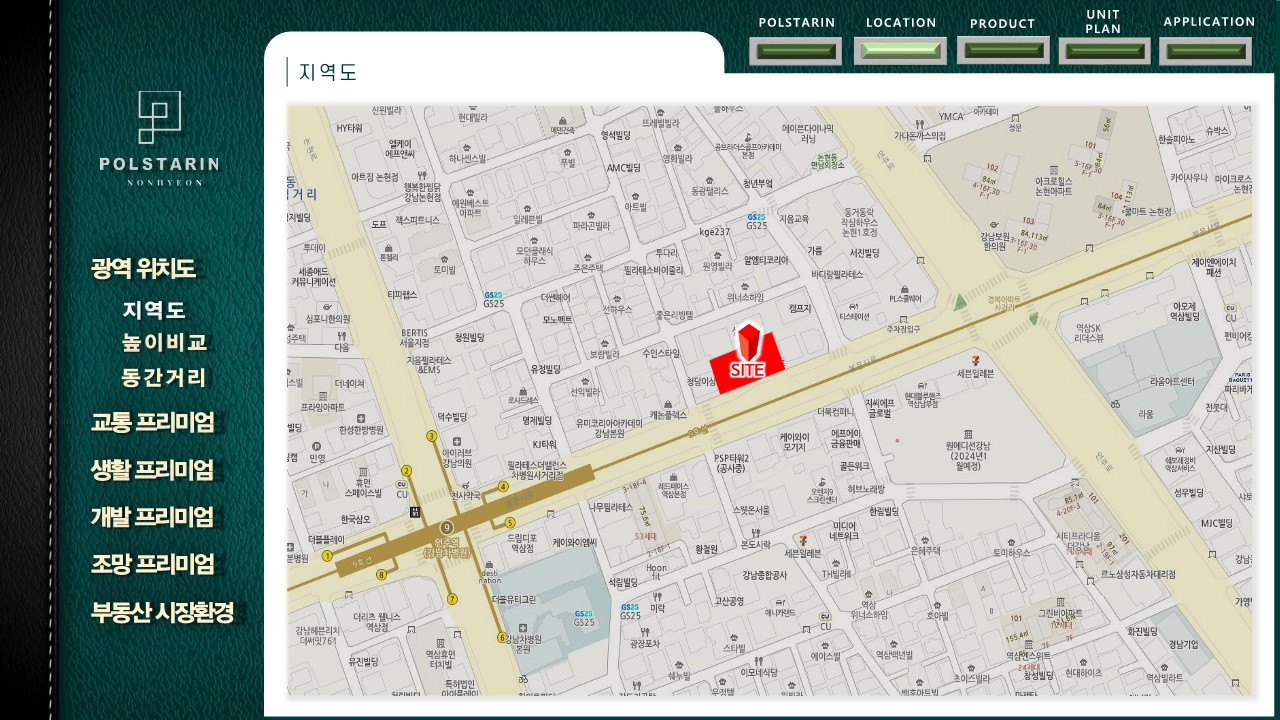1280x720 pixels.
Task: Expand the 교통 프리미엄 sidebar section
Action: click(x=153, y=422)
